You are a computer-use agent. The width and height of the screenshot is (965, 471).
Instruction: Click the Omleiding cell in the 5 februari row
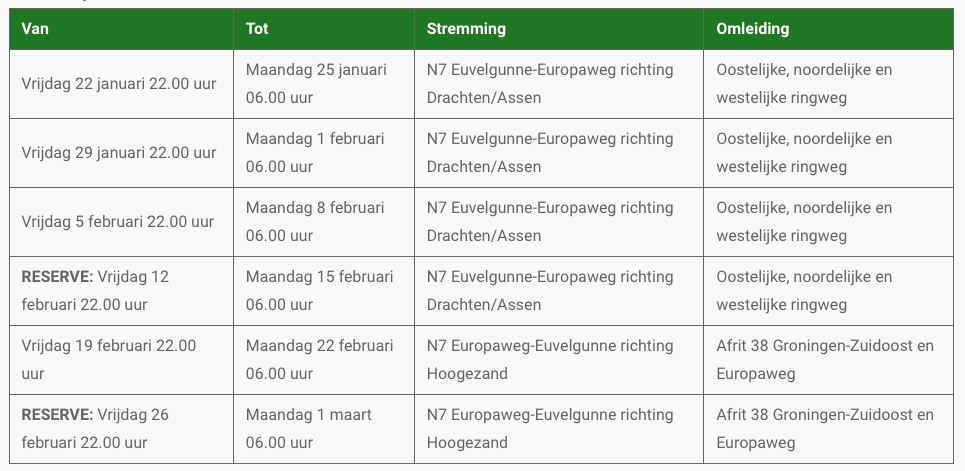pyautogui.click(x=804, y=222)
